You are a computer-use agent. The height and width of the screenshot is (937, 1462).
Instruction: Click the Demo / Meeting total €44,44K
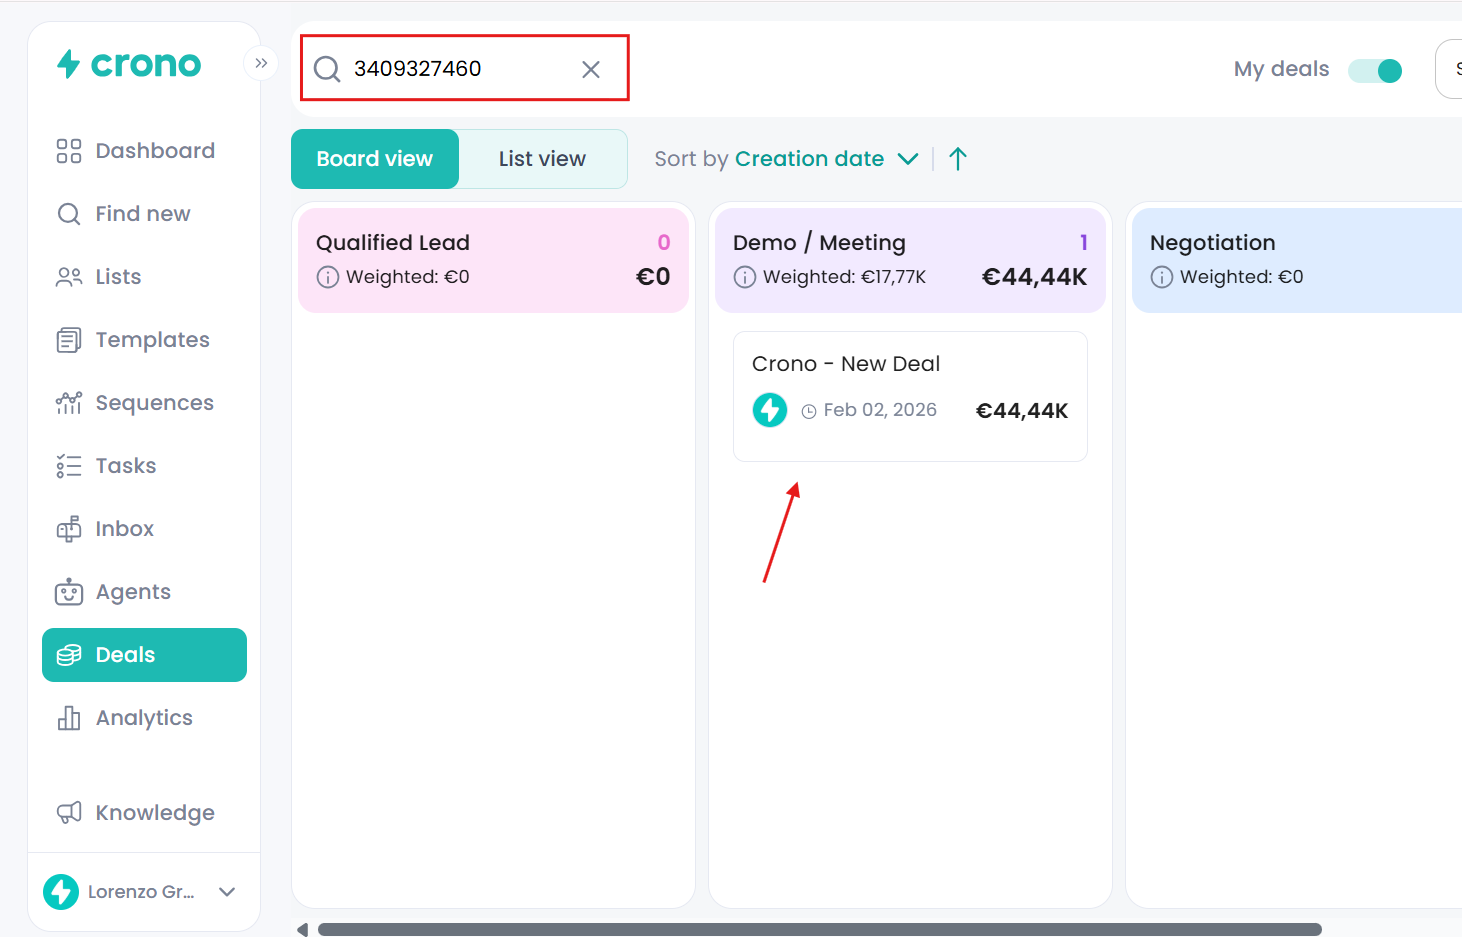pos(1034,277)
